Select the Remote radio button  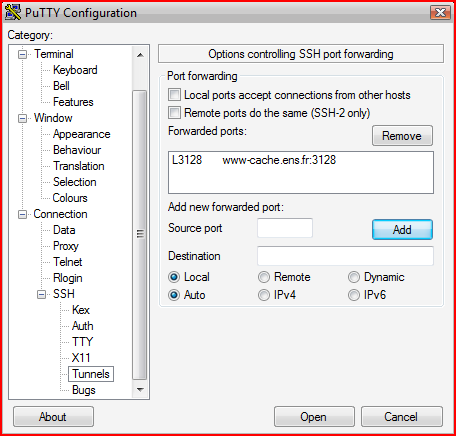point(264,277)
